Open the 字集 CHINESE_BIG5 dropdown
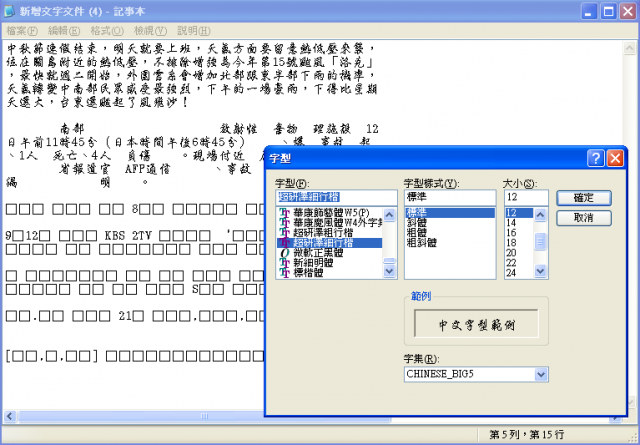Image resolution: width=640 pixels, height=445 pixels. (x=541, y=374)
